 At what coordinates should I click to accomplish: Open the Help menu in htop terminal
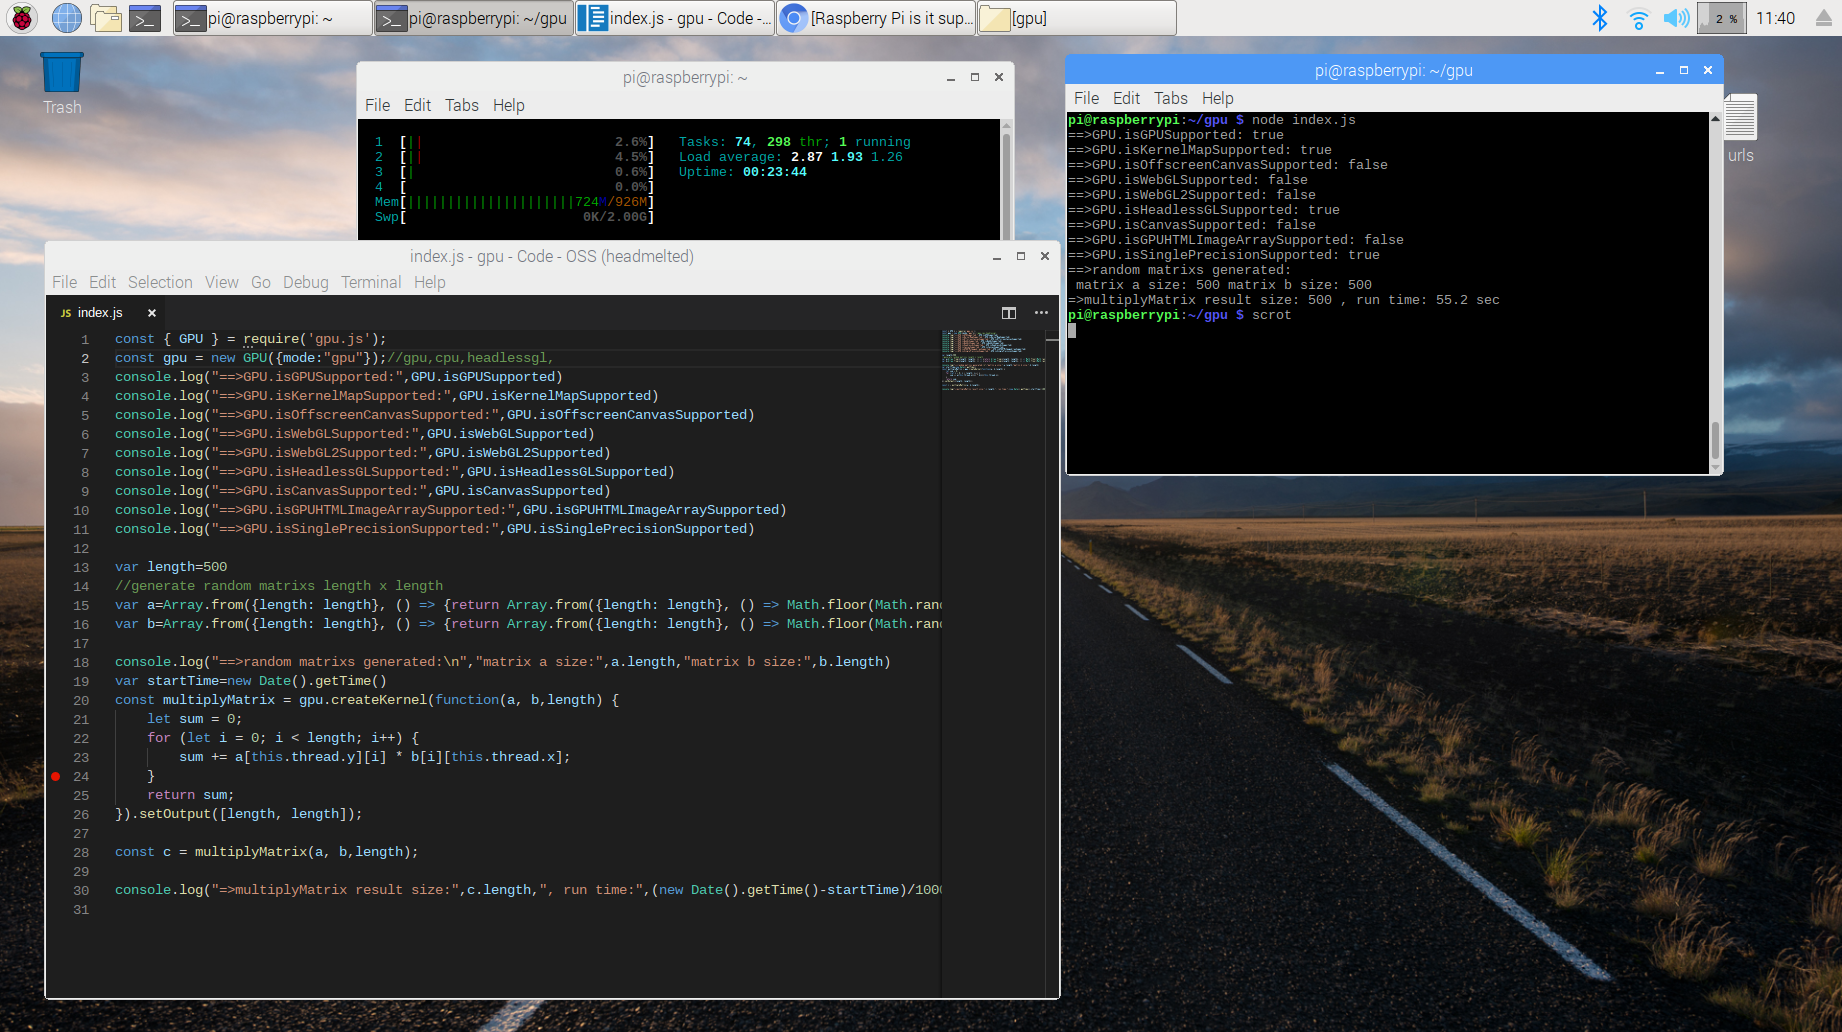coord(509,105)
